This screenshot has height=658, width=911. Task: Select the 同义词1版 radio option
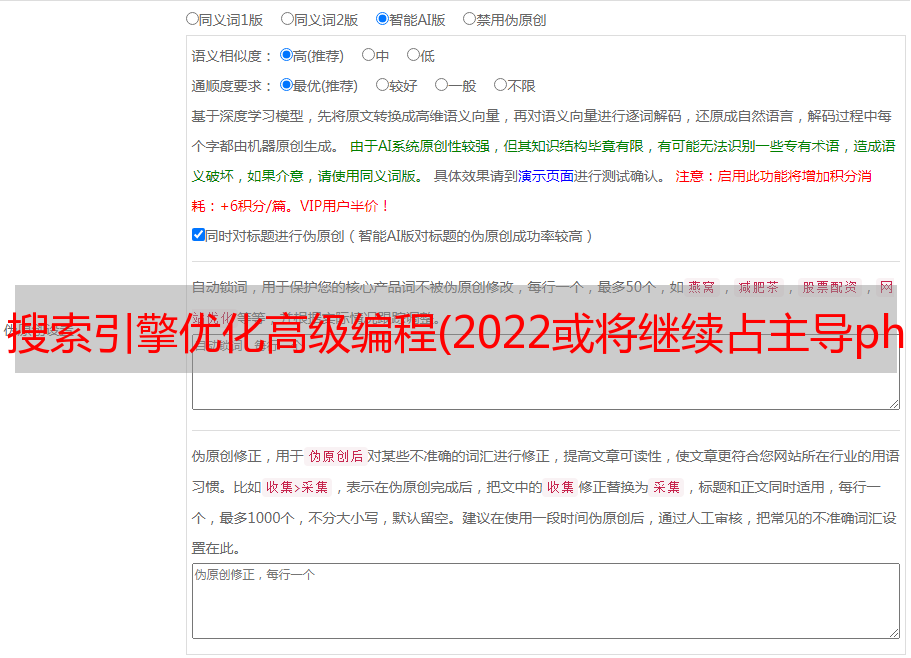[x=192, y=19]
